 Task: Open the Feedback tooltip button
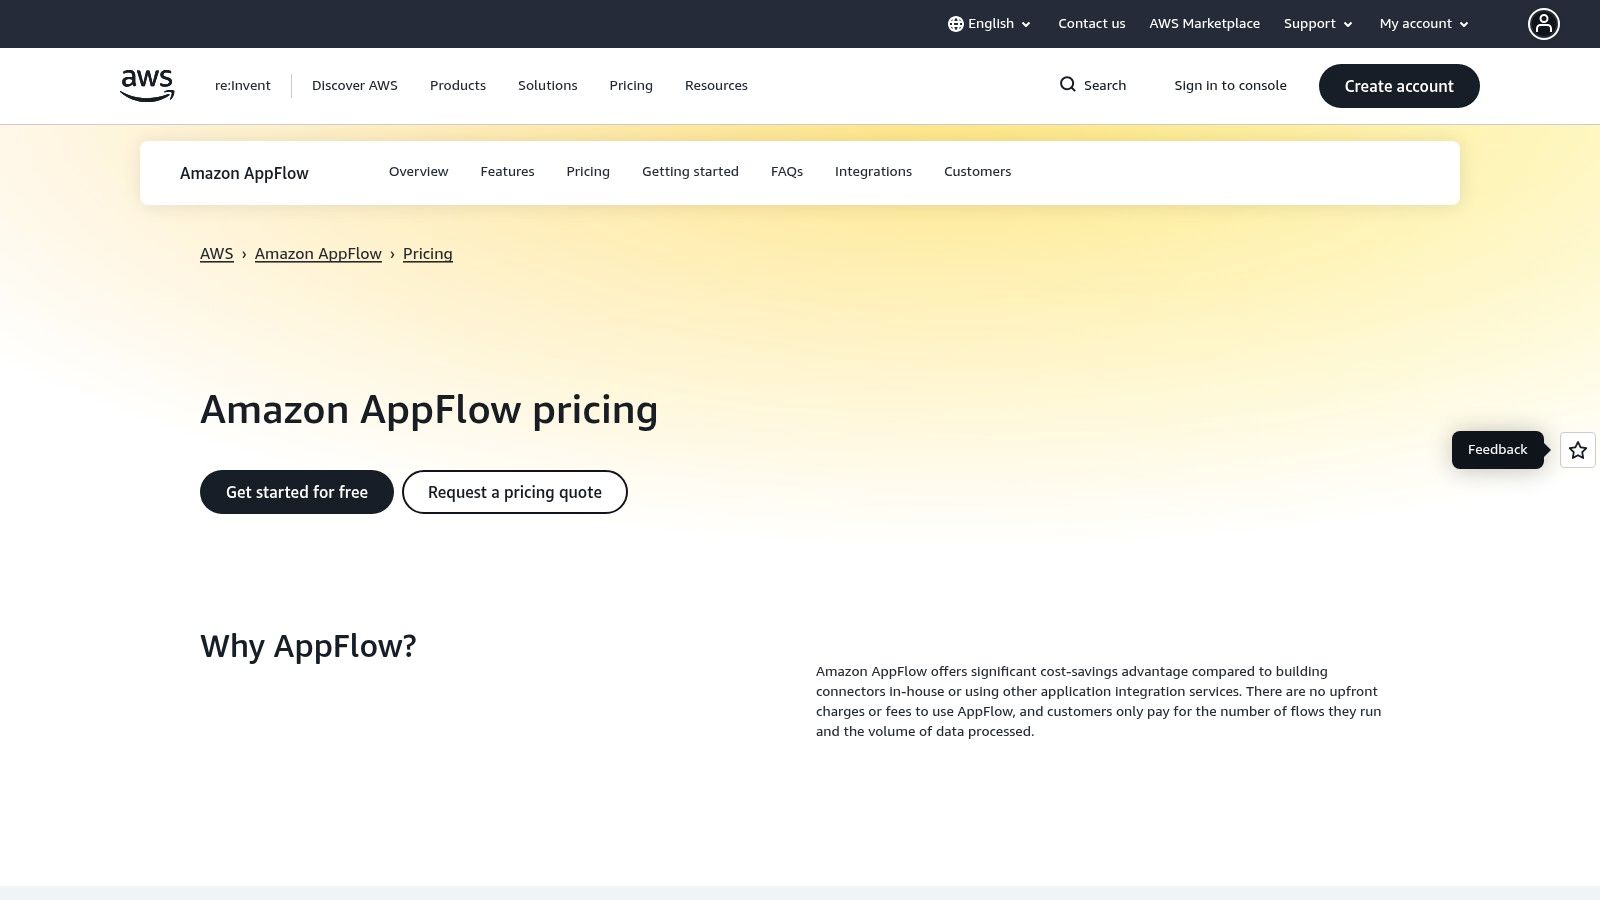[1497, 449]
